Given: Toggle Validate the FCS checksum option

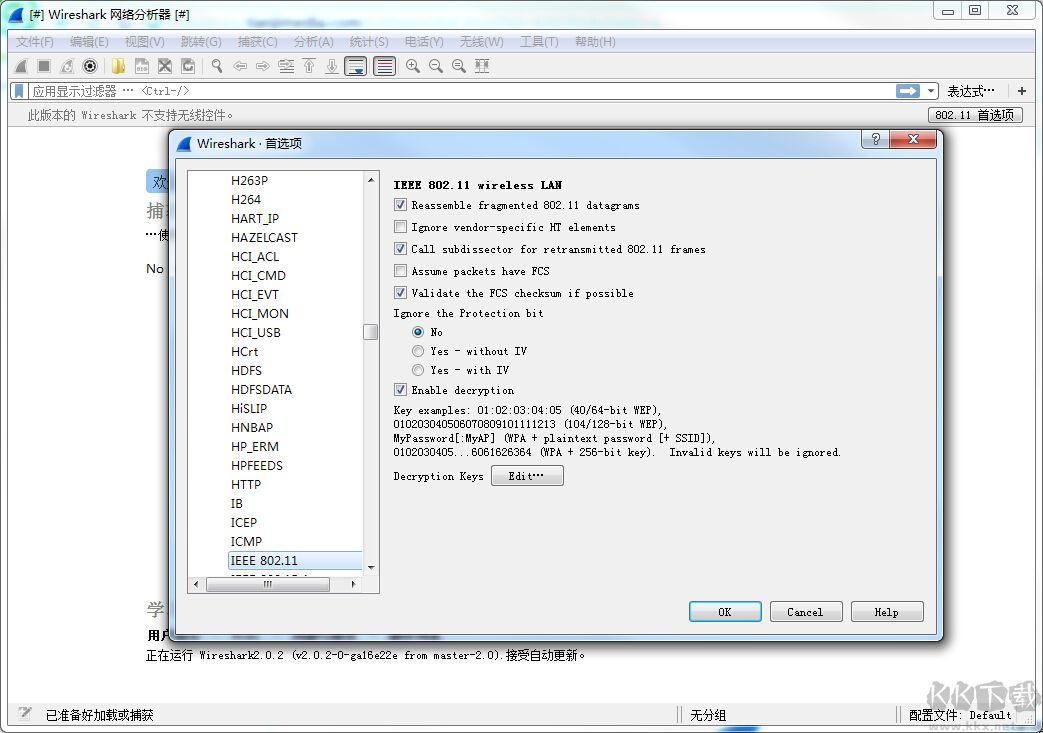Looking at the screenshot, I should point(400,293).
